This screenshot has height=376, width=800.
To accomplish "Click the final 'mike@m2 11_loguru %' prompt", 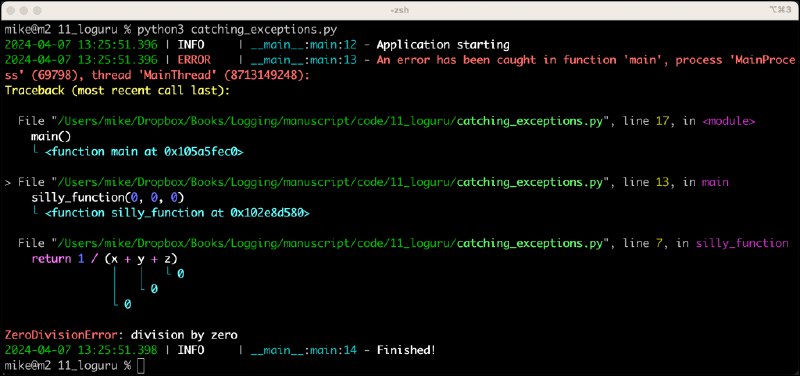I will pyautogui.click(x=67, y=366).
